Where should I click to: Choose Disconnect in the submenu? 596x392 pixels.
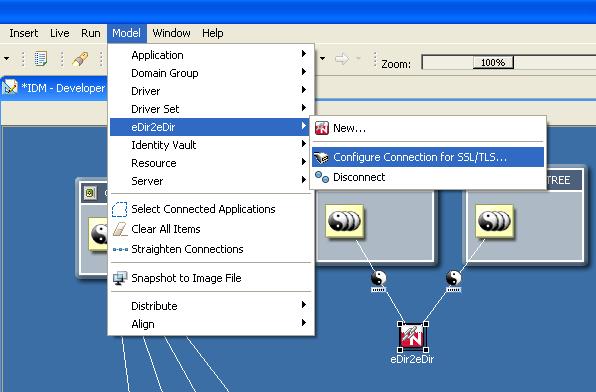pyautogui.click(x=428, y=177)
